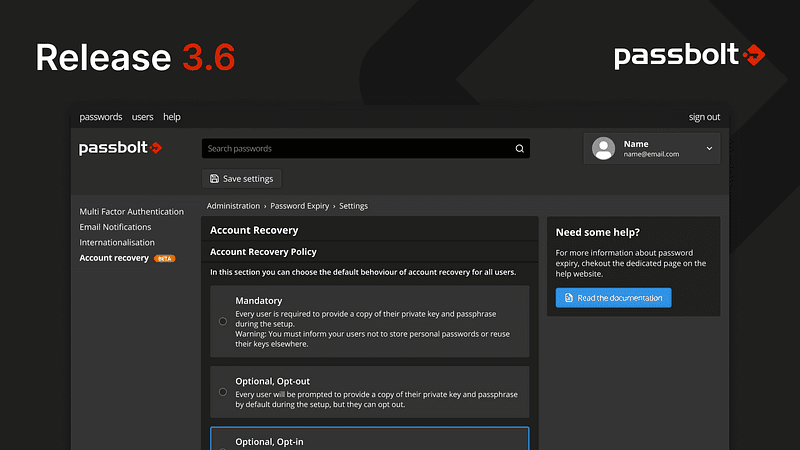
Task: Click the sign out link
Action: point(704,117)
